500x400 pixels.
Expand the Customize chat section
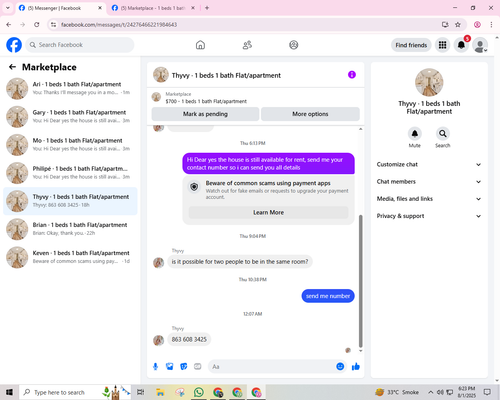(429, 164)
